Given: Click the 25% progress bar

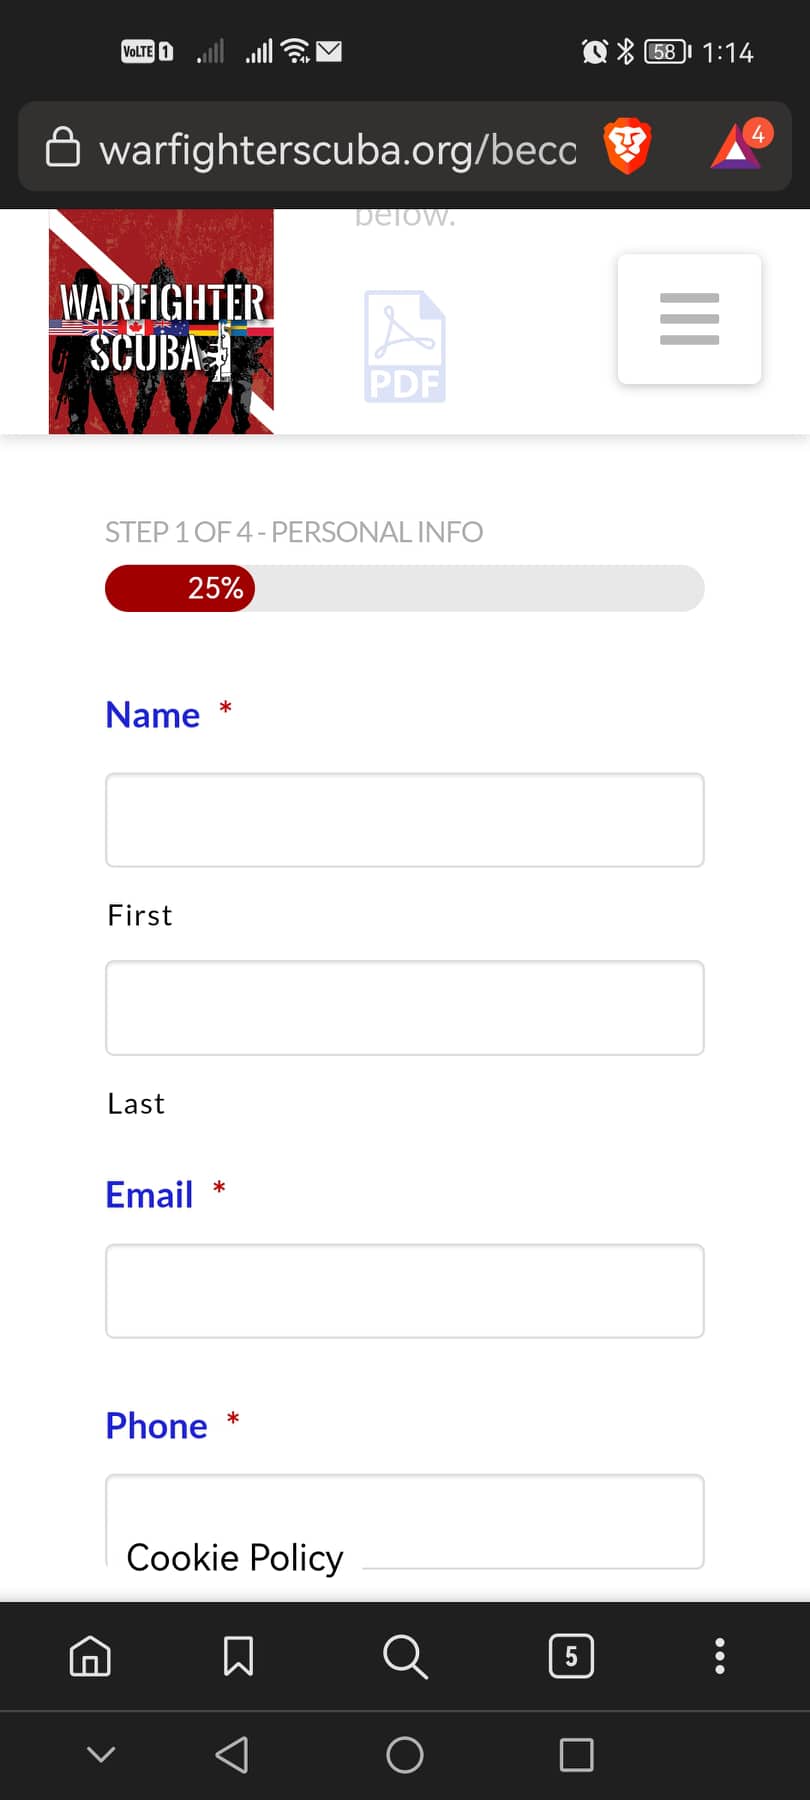Looking at the screenshot, I should (405, 588).
